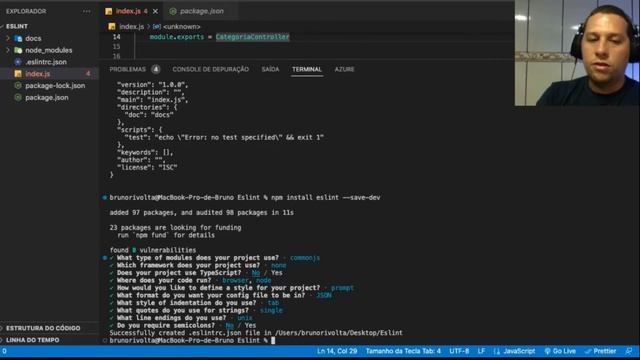Click the Prettier status bar item
The image size is (640, 360).
point(600,351)
